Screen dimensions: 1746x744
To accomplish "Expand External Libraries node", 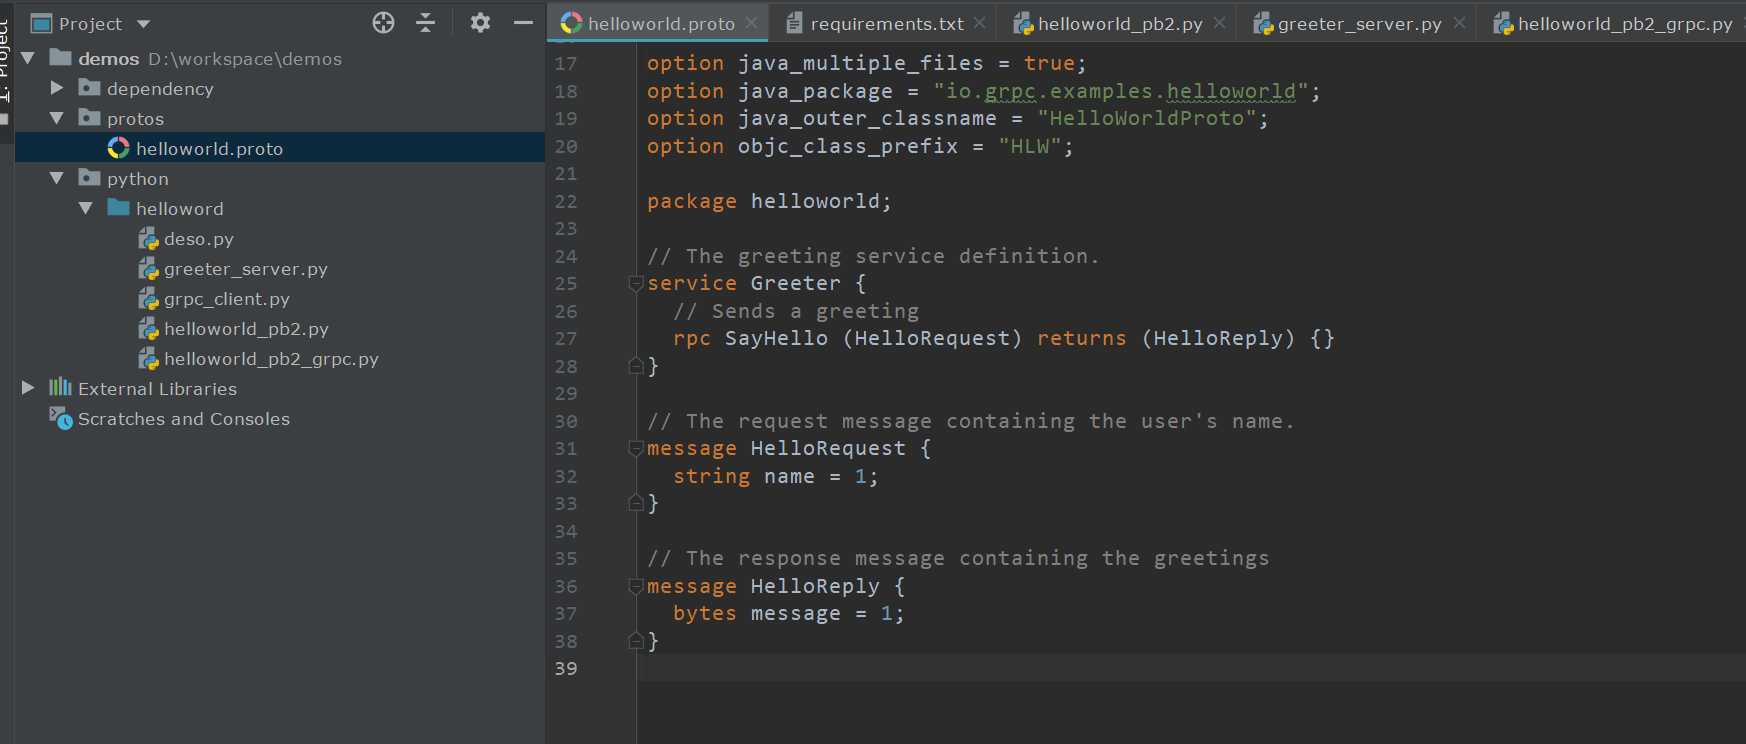I will click(x=28, y=389).
